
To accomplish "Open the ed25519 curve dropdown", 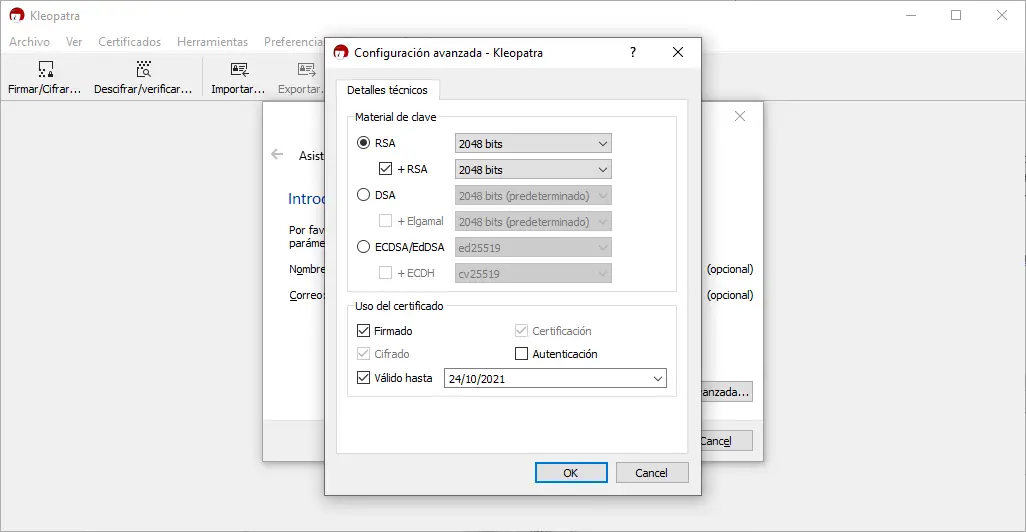I will (533, 247).
